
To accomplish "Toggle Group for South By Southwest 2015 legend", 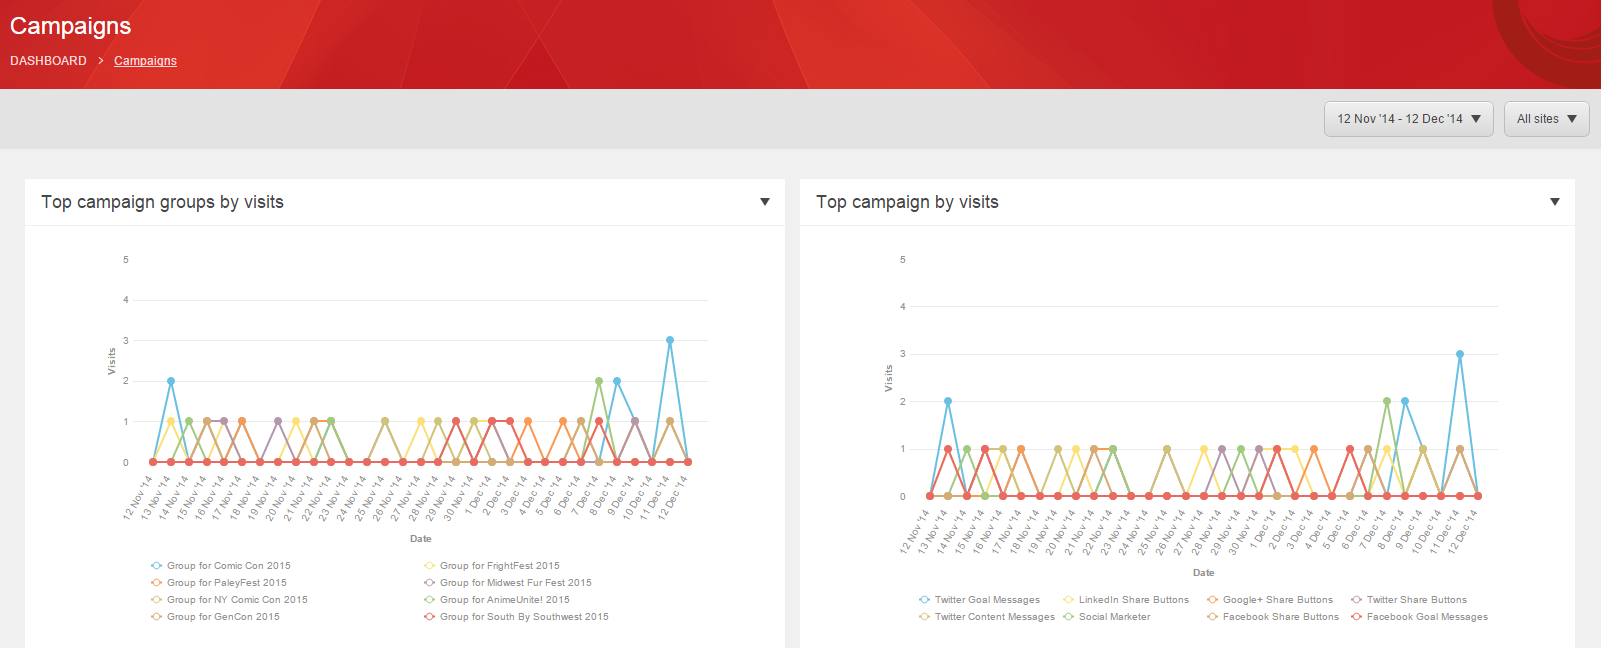I will [x=516, y=617].
